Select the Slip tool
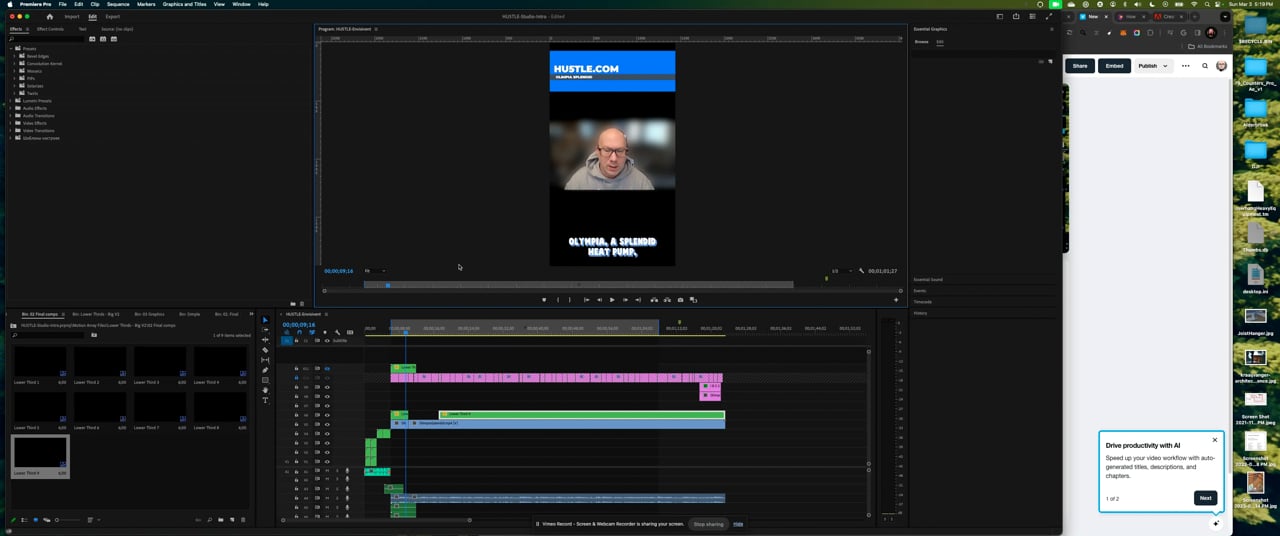1280x536 pixels. [x=265, y=360]
